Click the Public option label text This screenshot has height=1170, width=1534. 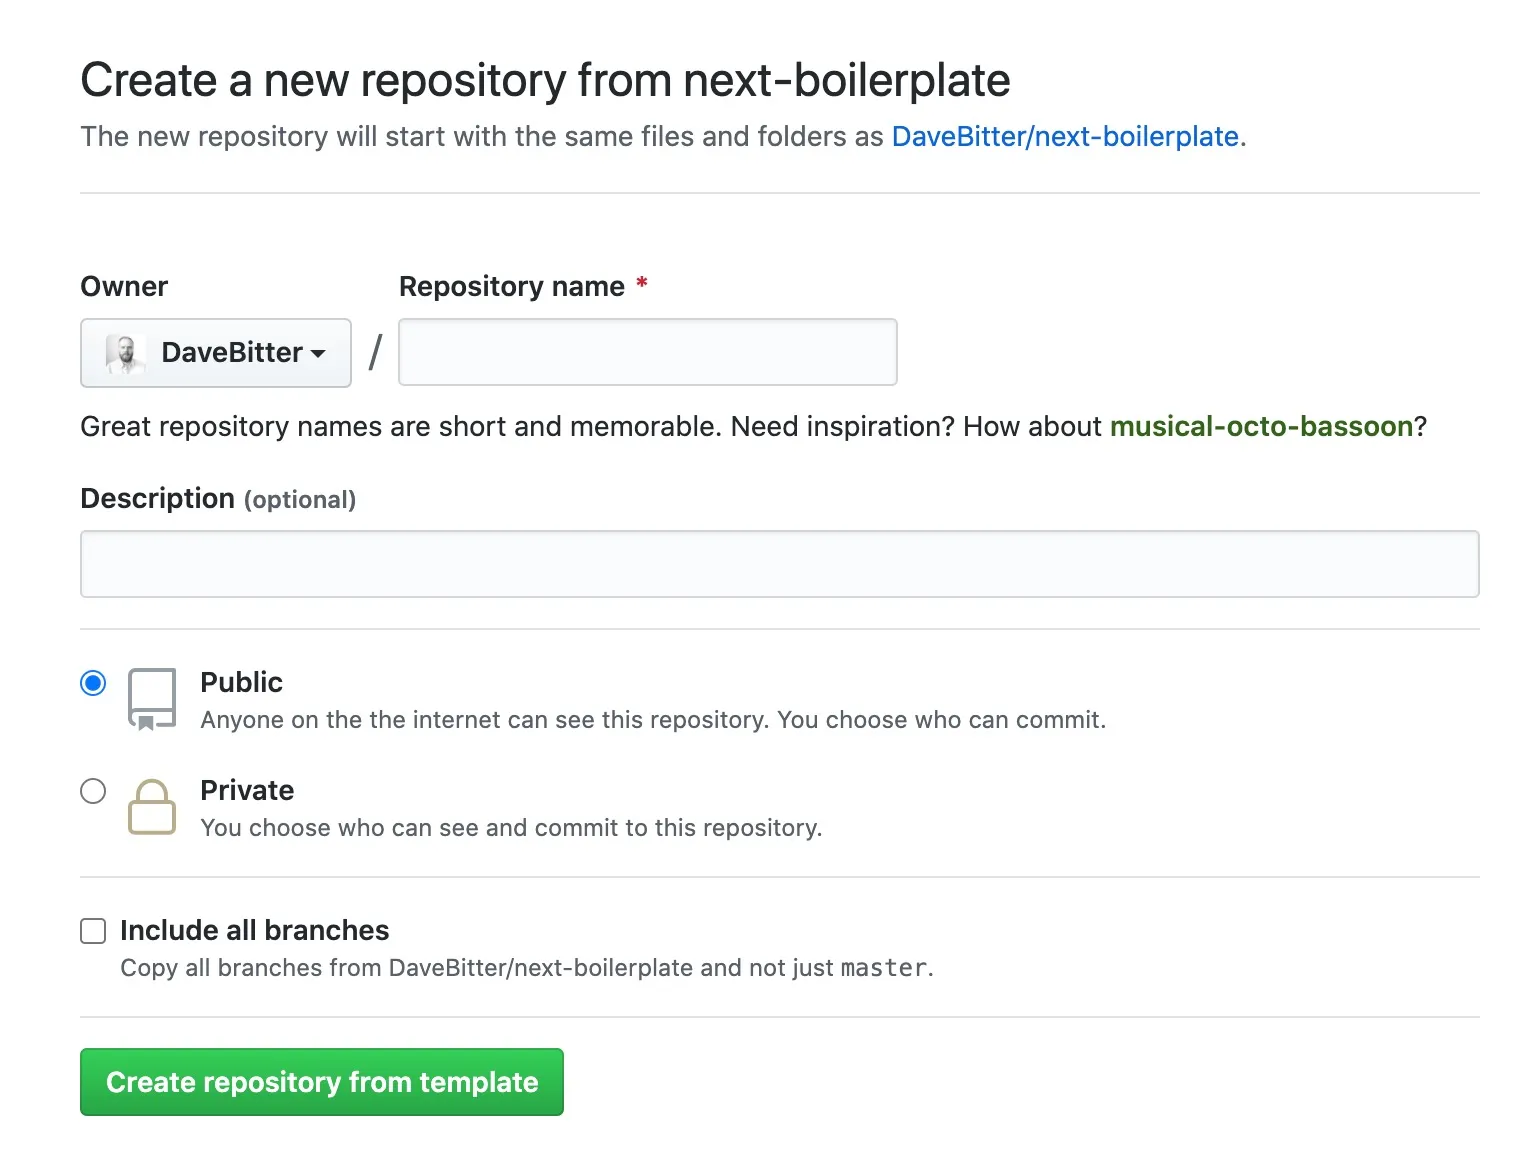coord(241,682)
